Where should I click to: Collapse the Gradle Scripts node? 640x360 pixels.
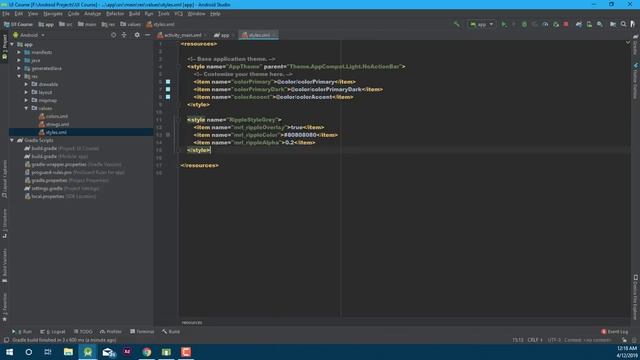[12, 140]
